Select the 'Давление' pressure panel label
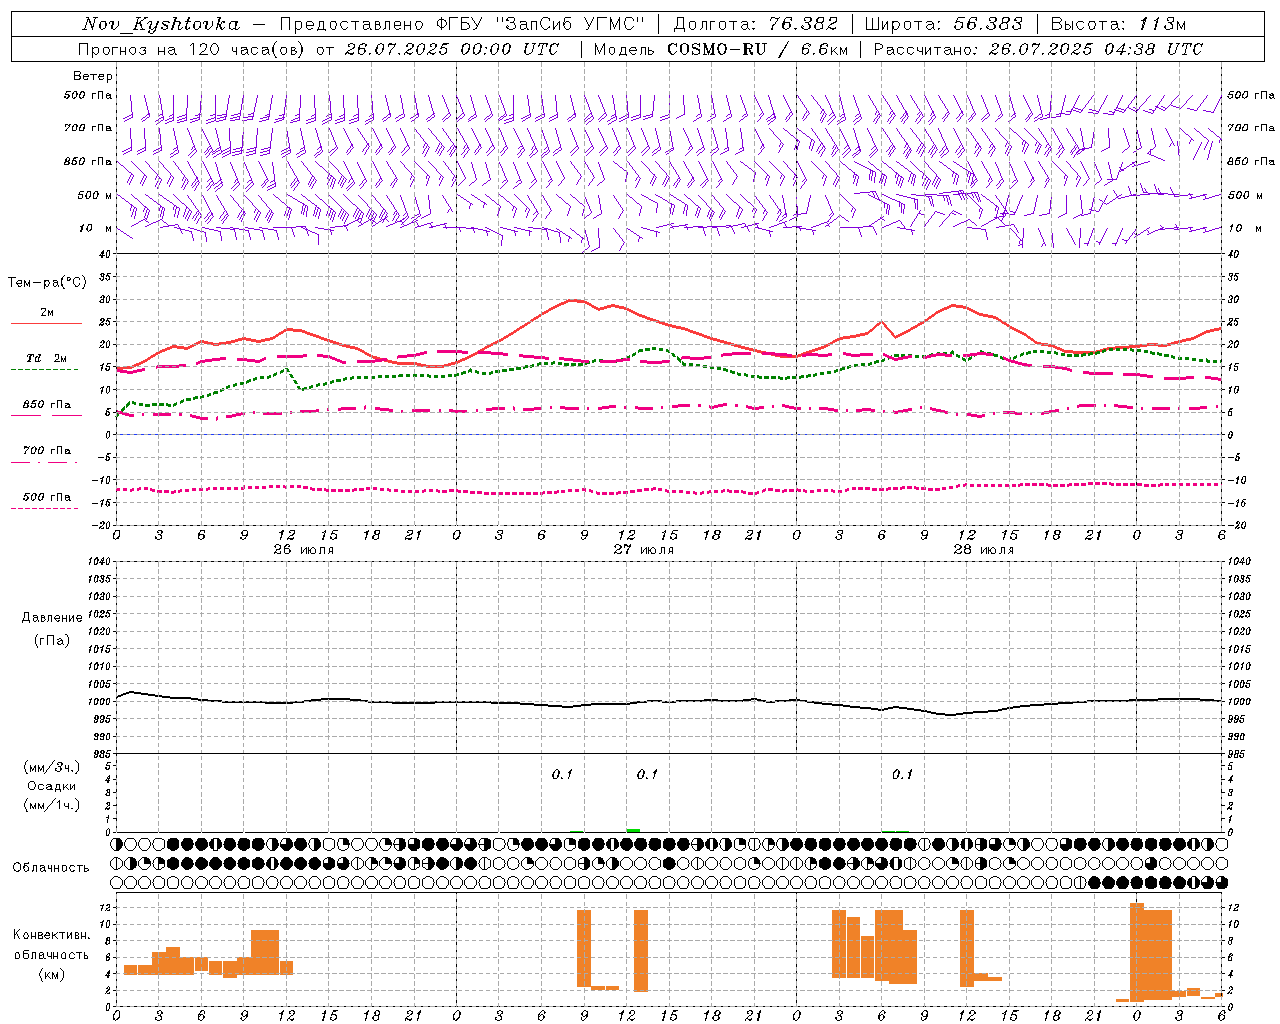The width and height of the screenshot is (1280, 1024). coord(52,618)
